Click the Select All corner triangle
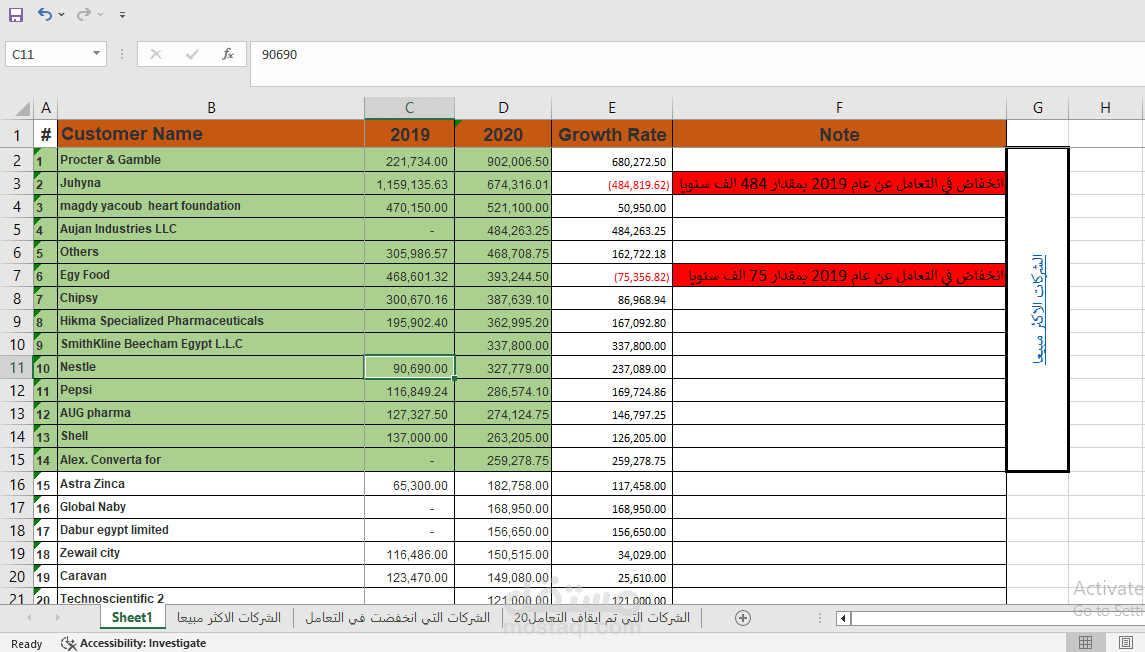The width and height of the screenshot is (1145, 652). pos(23,109)
